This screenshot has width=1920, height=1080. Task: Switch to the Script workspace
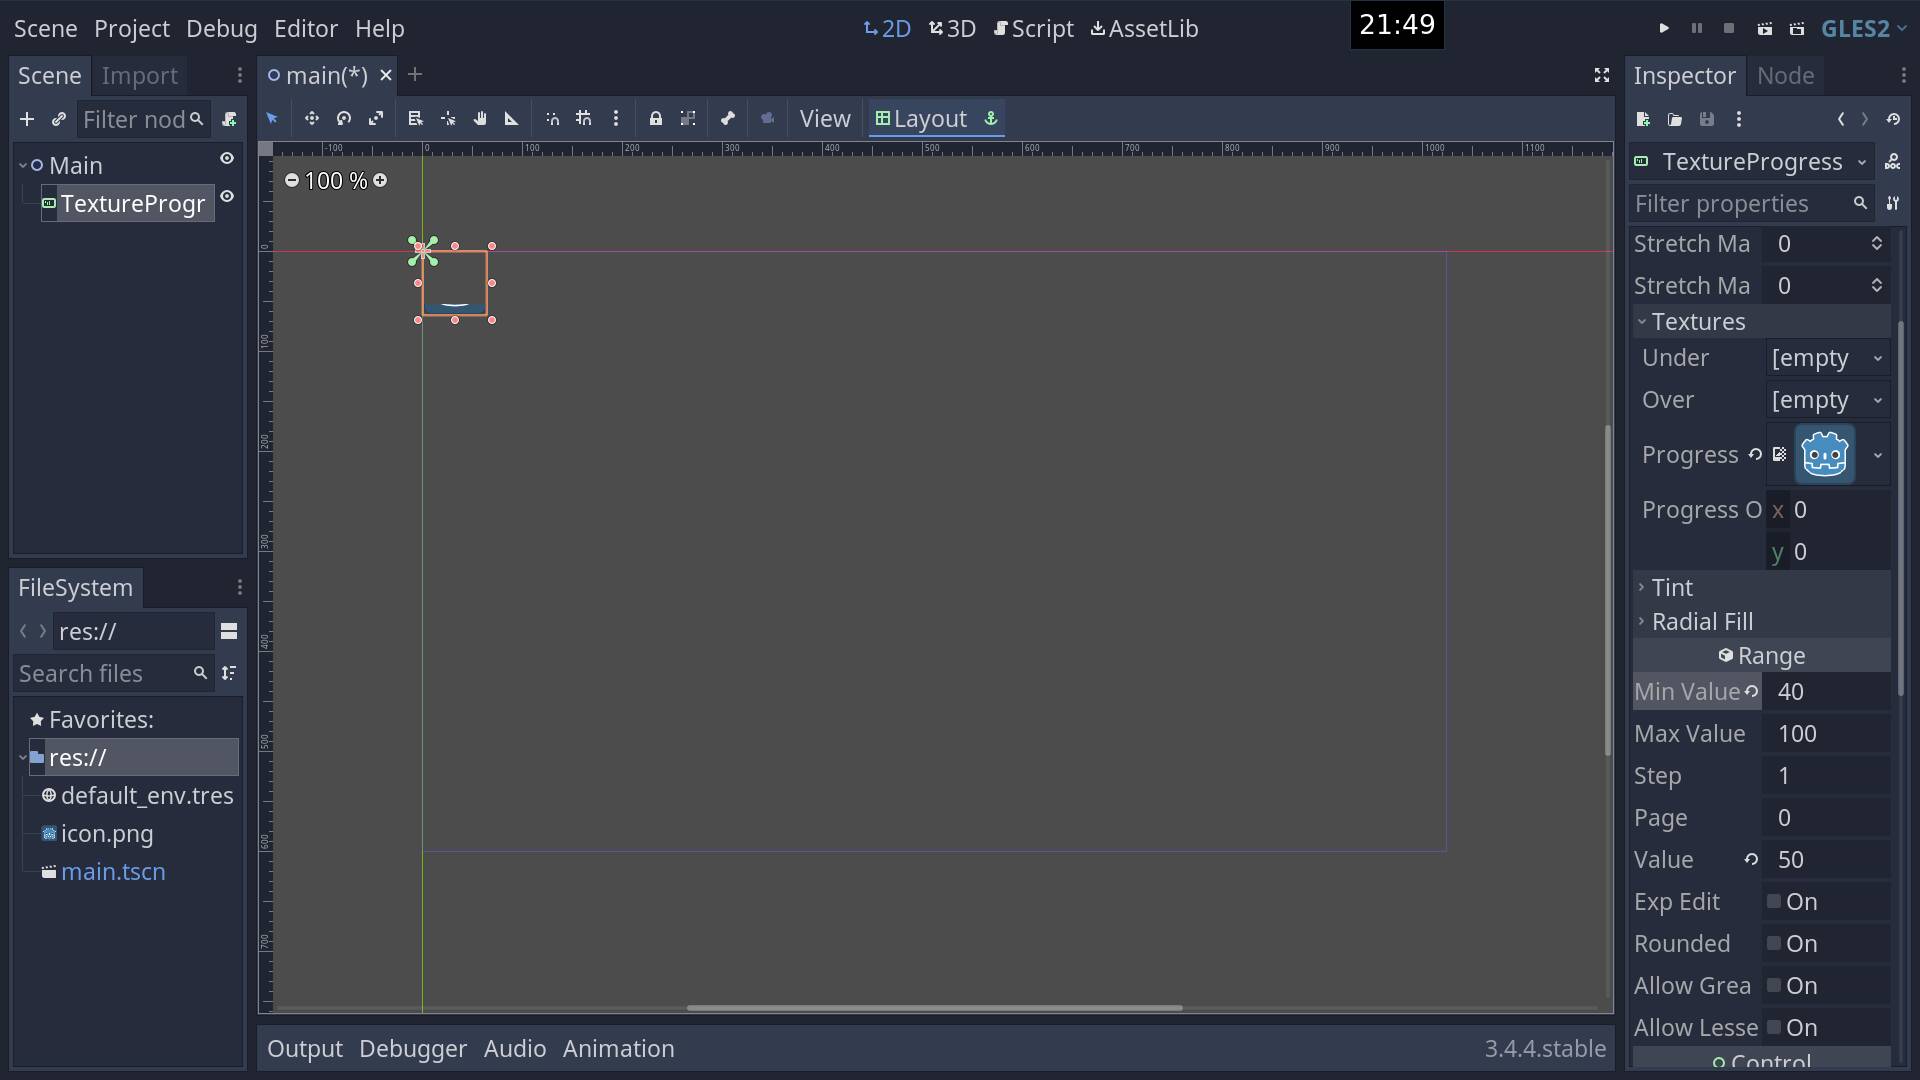[x=1034, y=29]
